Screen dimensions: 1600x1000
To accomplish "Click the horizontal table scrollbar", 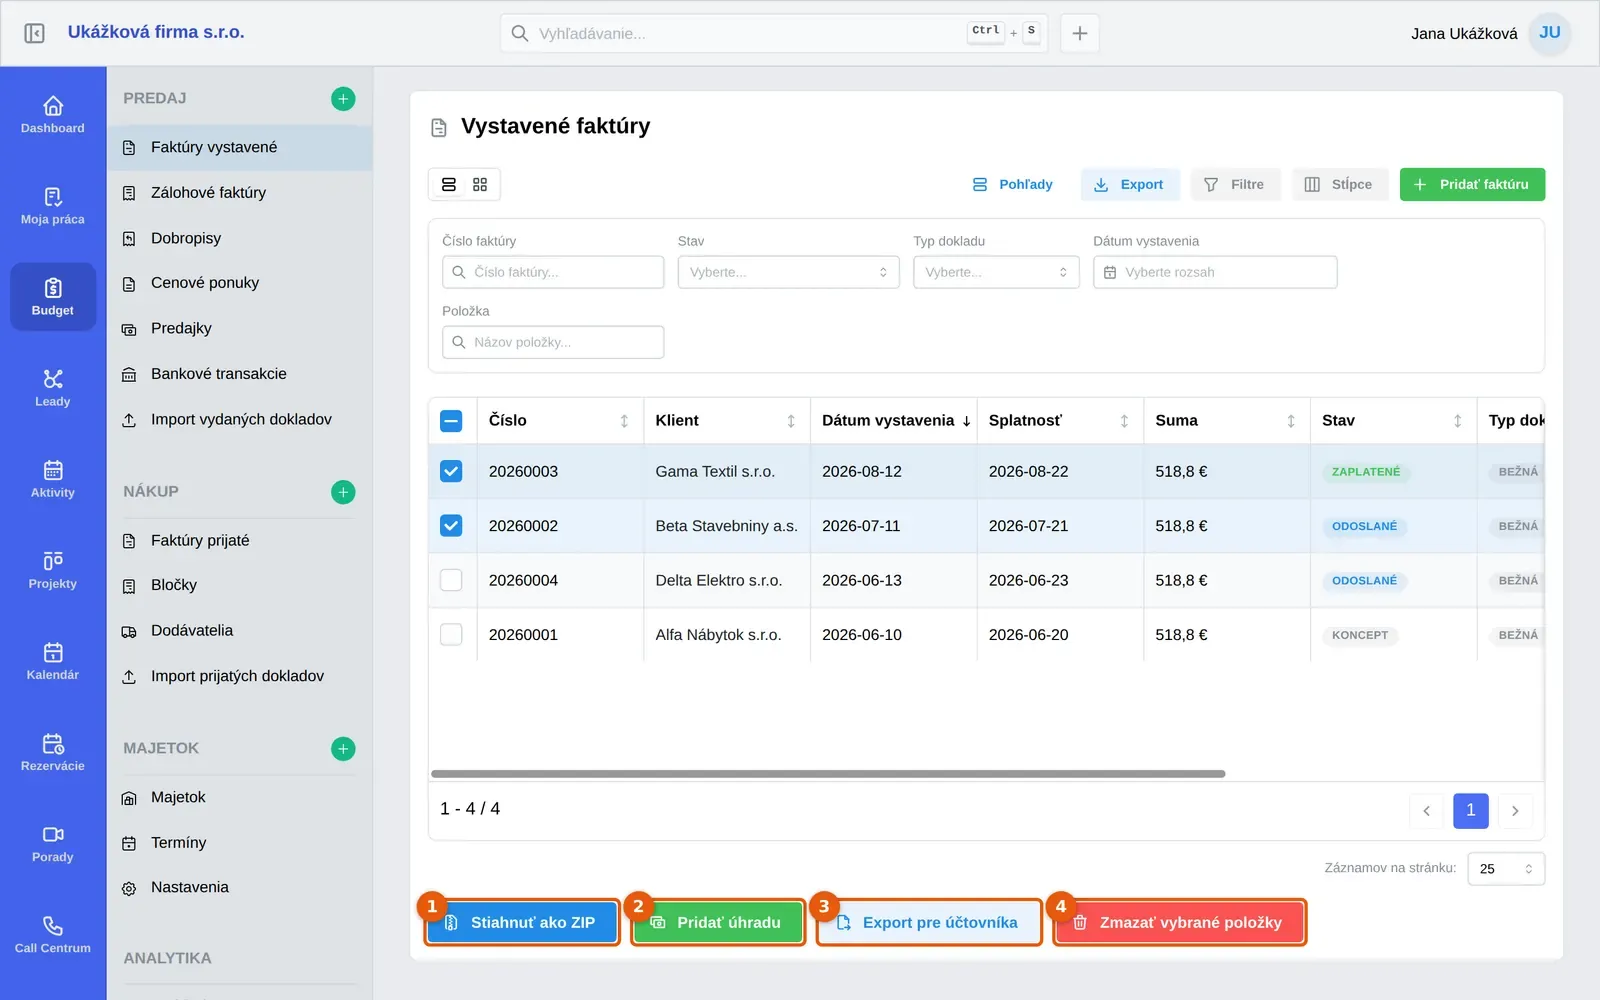I will pos(828,774).
